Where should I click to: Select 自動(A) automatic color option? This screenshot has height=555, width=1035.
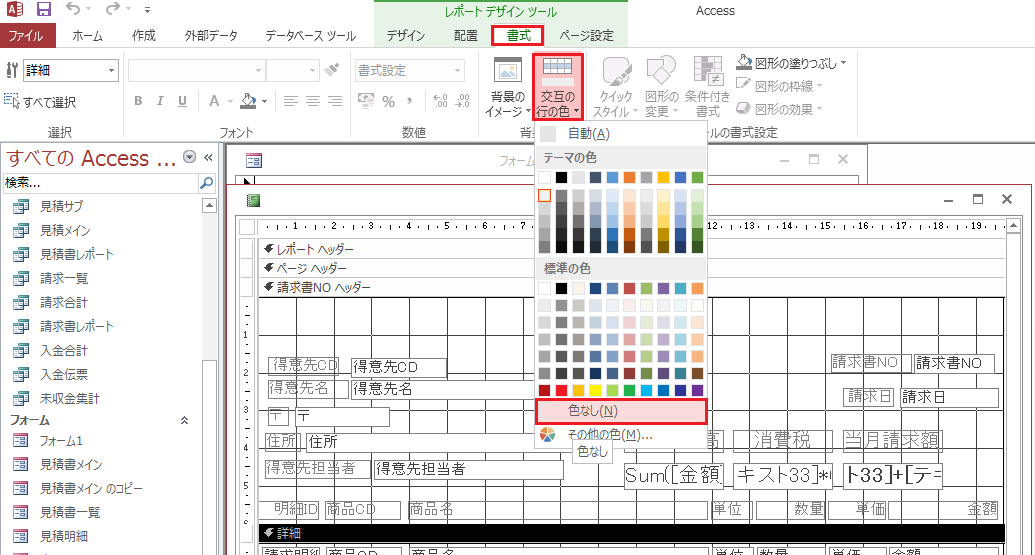587,134
